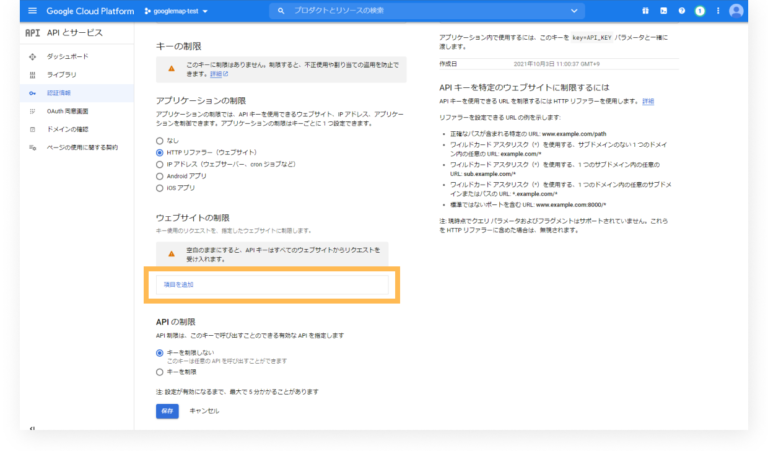Screen dimensions: 768x451
Task: Click 項目を追加 to add website
Action: click(x=179, y=285)
